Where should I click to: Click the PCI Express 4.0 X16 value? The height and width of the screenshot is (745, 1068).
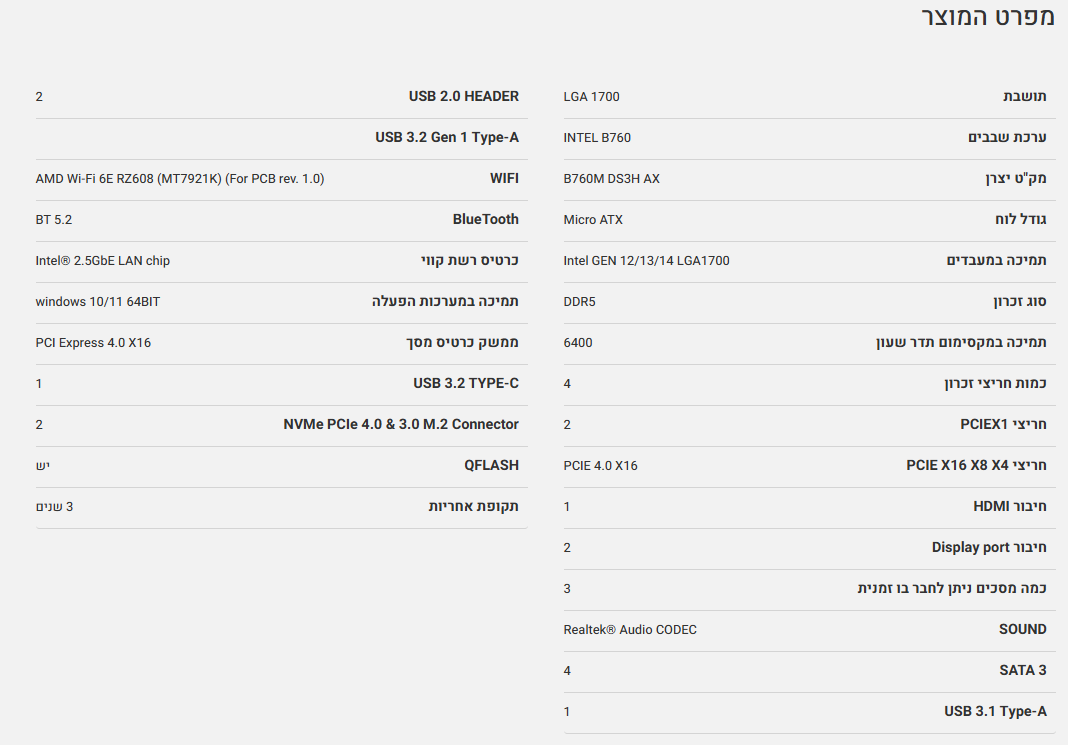93,343
